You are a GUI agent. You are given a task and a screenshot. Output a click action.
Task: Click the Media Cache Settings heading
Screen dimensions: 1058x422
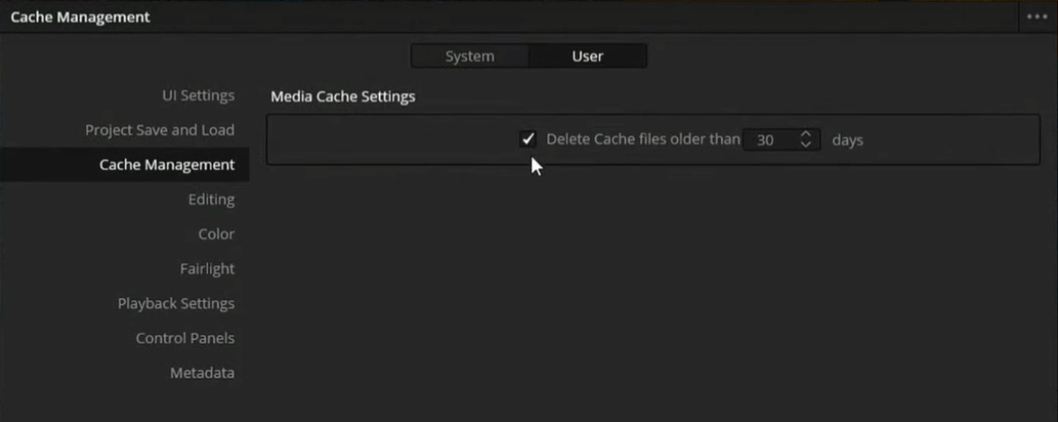point(343,97)
